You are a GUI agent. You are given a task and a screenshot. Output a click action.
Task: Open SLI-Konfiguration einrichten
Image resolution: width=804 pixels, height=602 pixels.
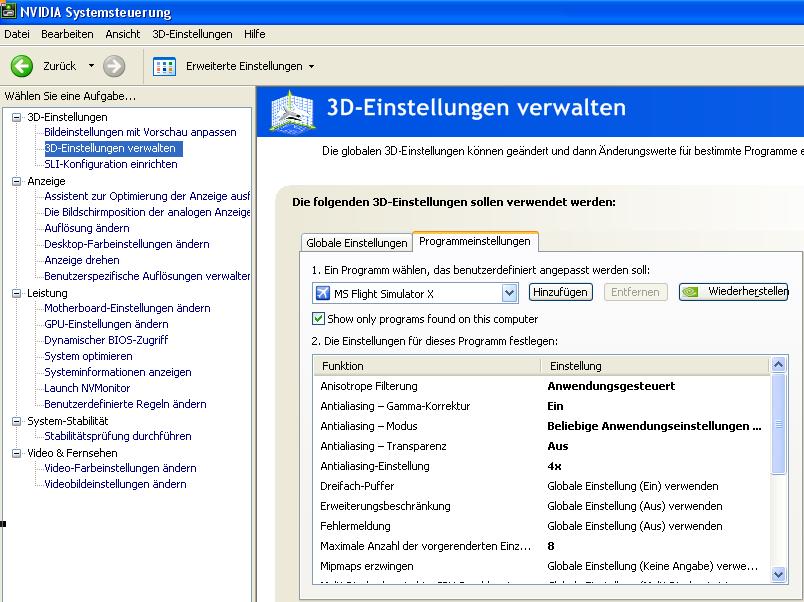[111, 164]
